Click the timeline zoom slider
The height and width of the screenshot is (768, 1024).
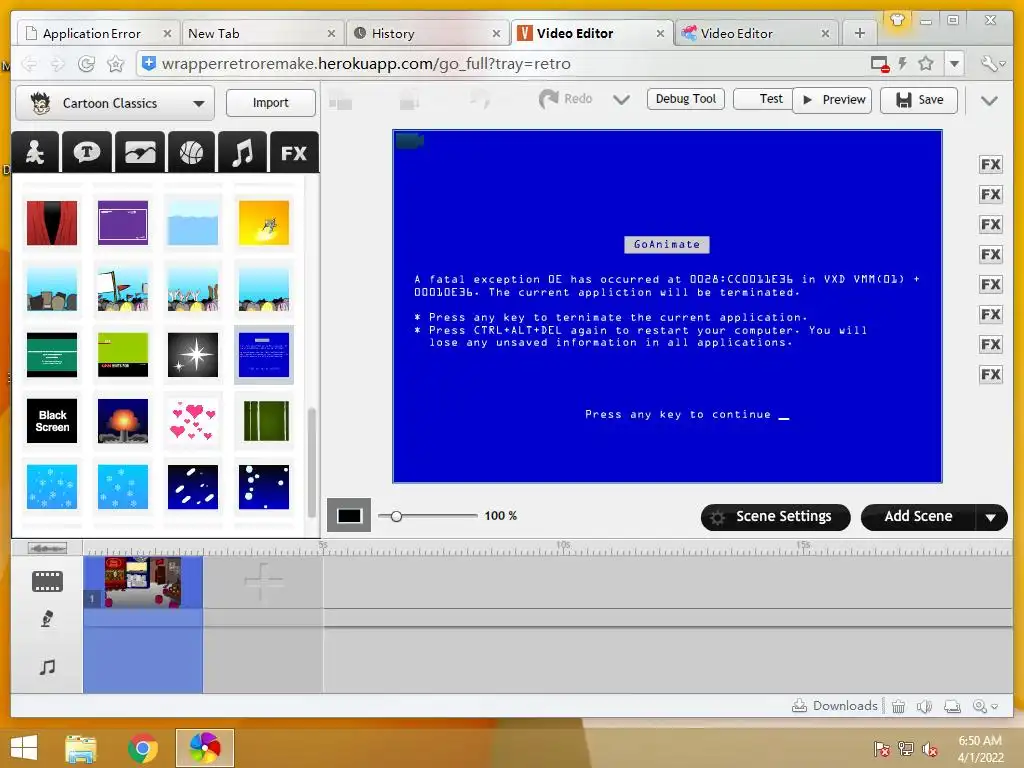click(47, 549)
